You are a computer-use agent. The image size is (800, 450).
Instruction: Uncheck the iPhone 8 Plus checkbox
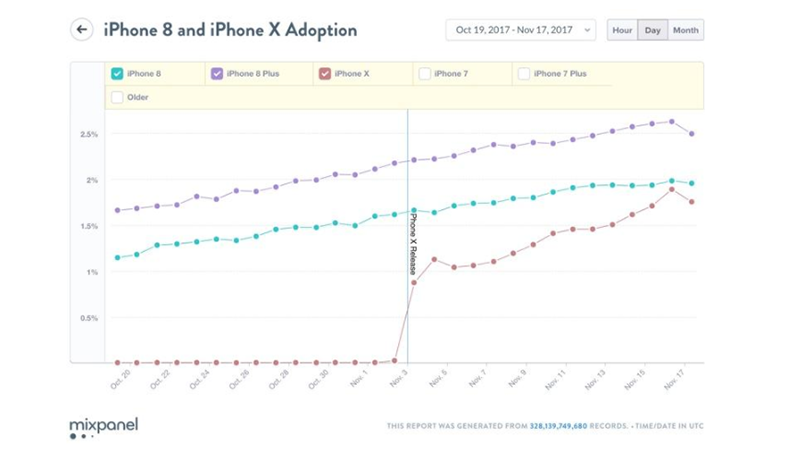point(217,73)
